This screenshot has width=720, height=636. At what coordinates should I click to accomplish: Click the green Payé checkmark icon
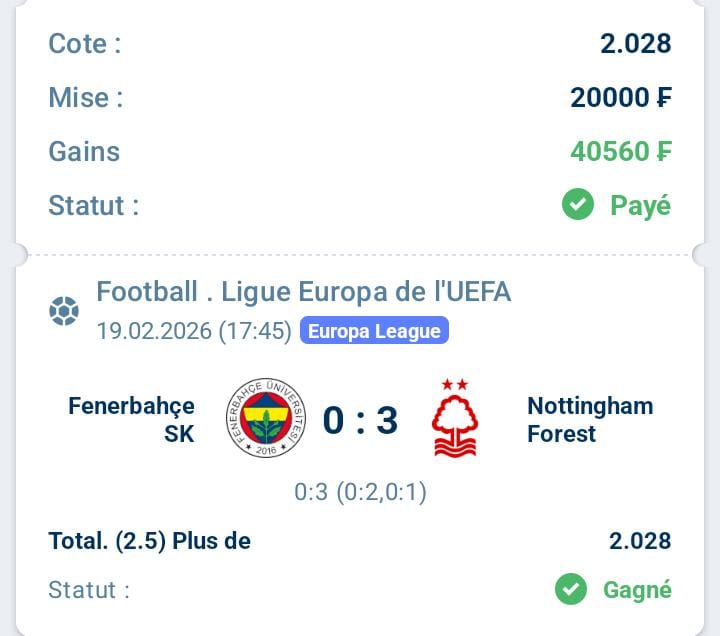[577, 206]
